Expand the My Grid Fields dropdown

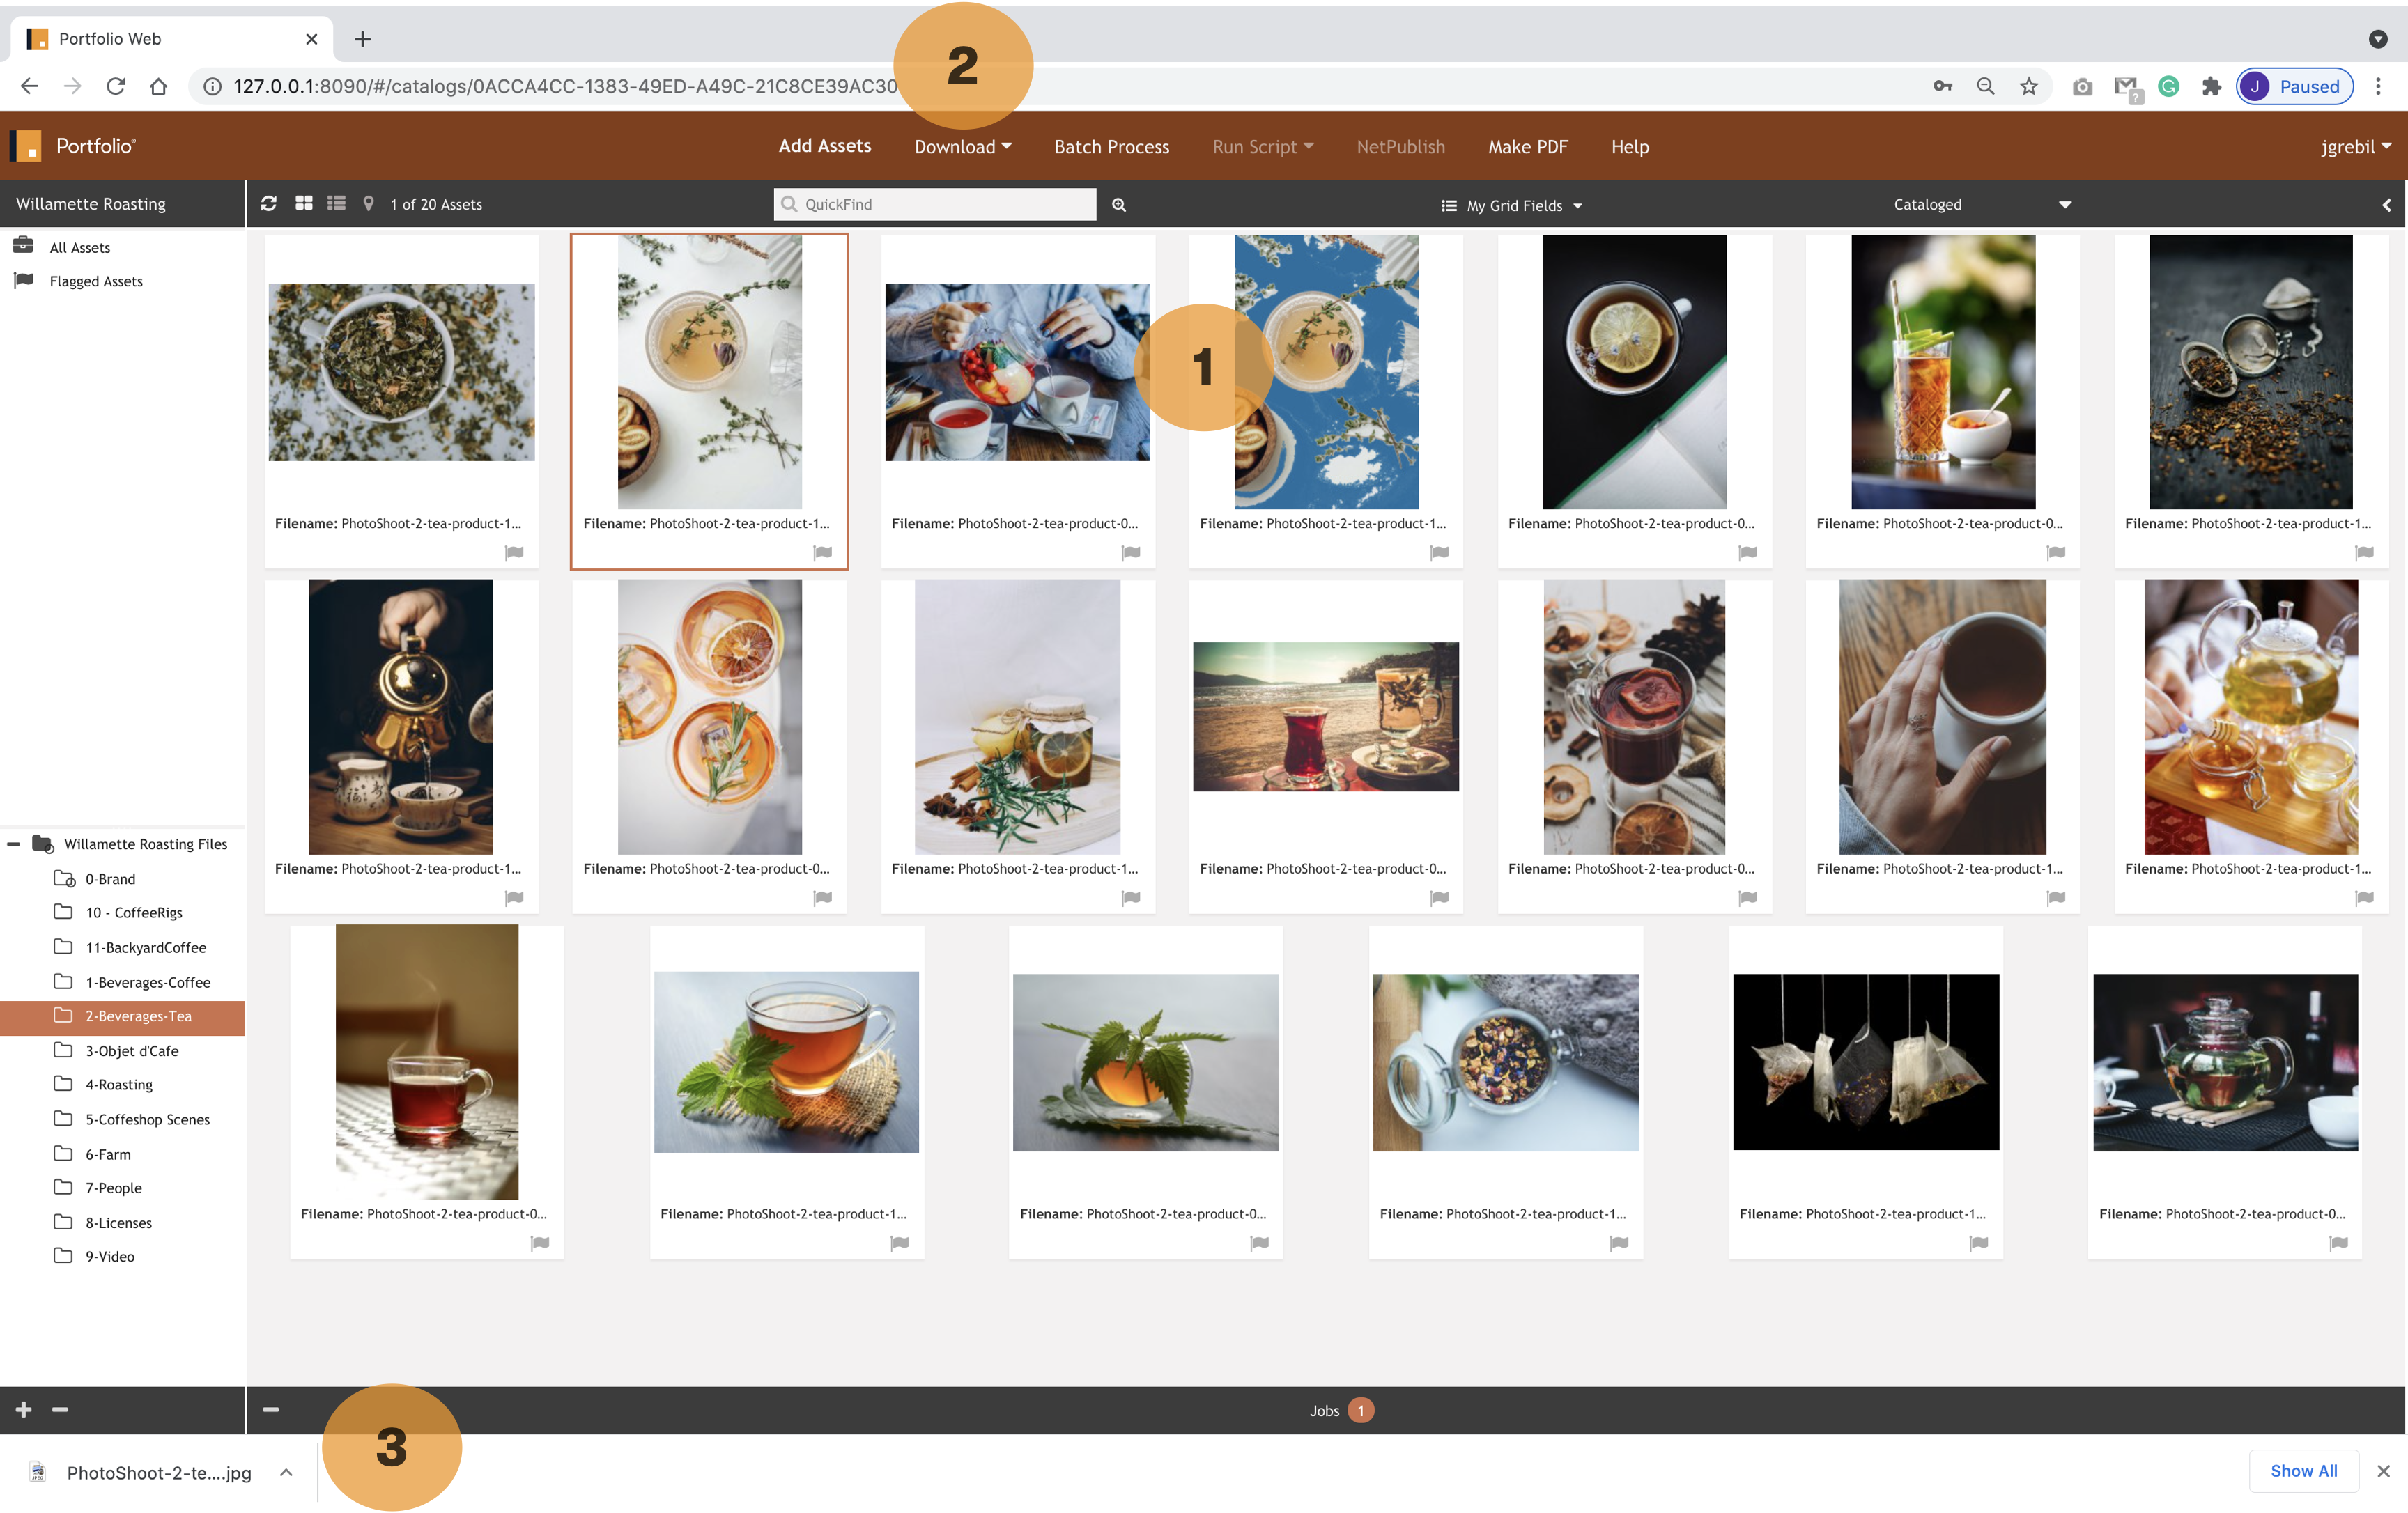coord(1511,206)
